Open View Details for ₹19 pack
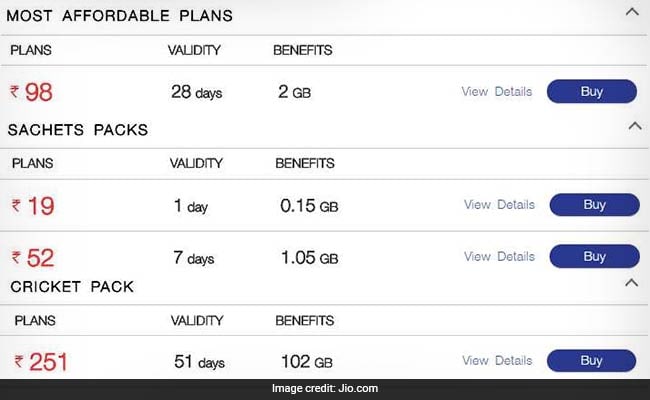The height and width of the screenshot is (400, 650). coord(499,205)
